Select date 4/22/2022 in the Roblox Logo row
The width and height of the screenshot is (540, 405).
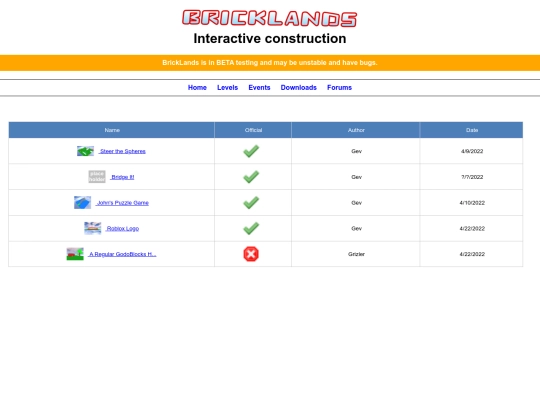[x=472, y=228]
